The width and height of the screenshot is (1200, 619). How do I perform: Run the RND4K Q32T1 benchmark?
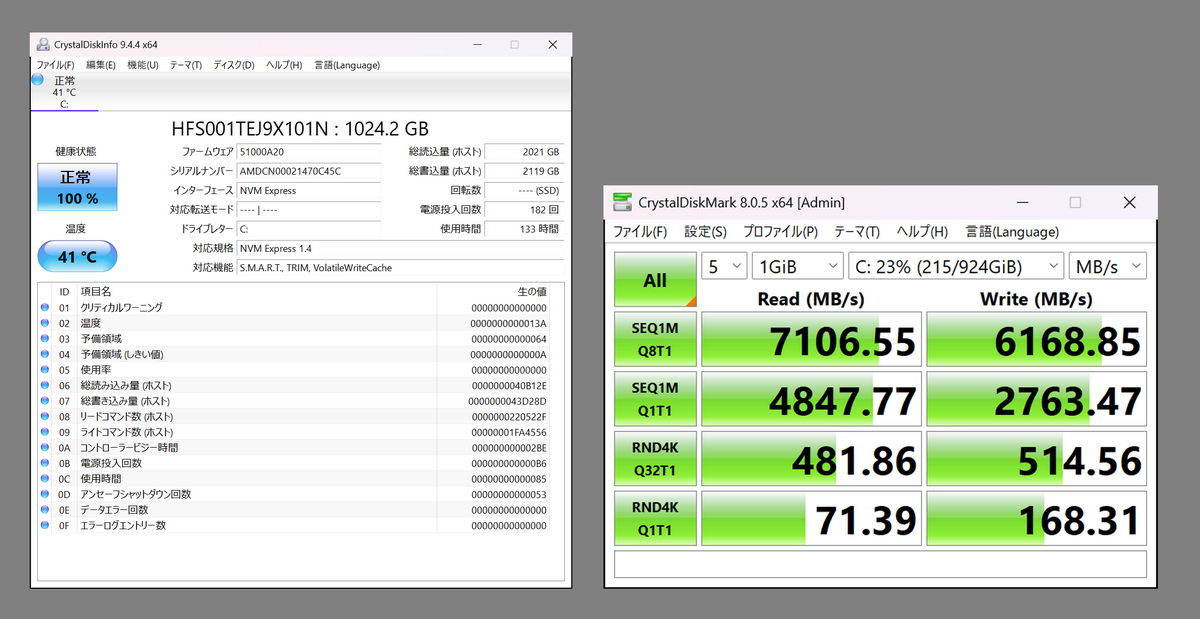pos(655,460)
